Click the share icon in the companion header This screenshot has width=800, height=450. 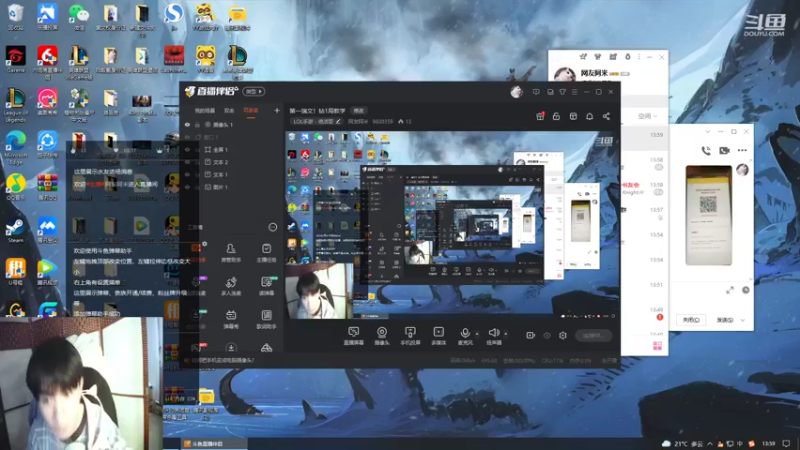pos(606,116)
